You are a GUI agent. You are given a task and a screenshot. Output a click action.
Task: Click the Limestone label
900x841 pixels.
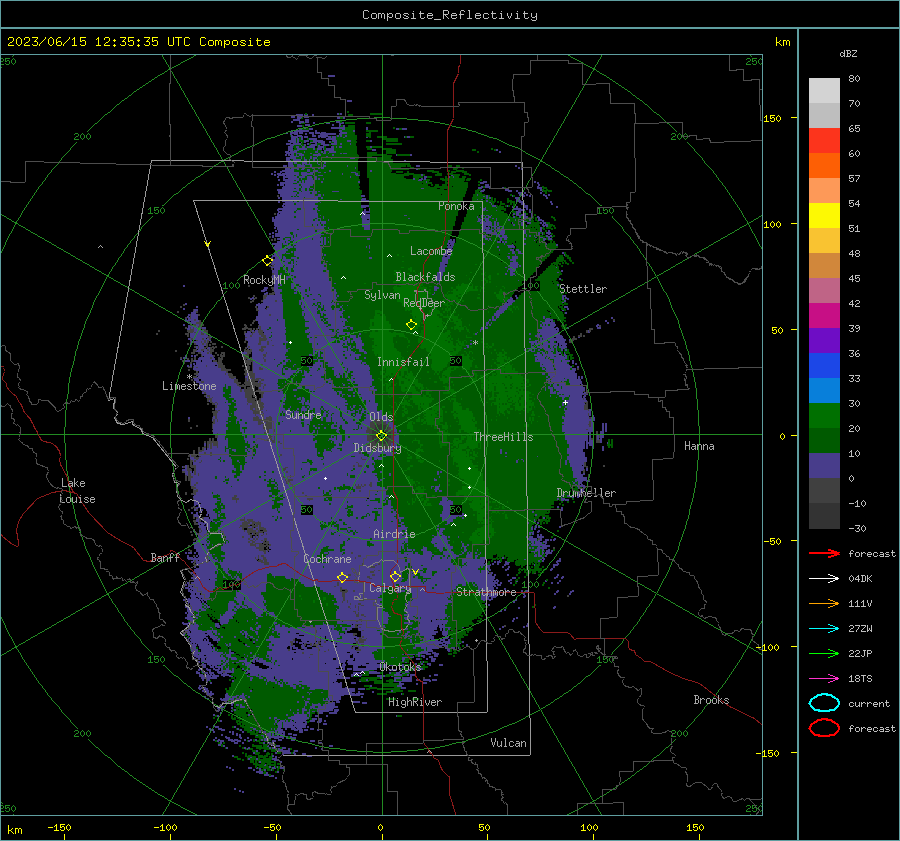click(189, 386)
